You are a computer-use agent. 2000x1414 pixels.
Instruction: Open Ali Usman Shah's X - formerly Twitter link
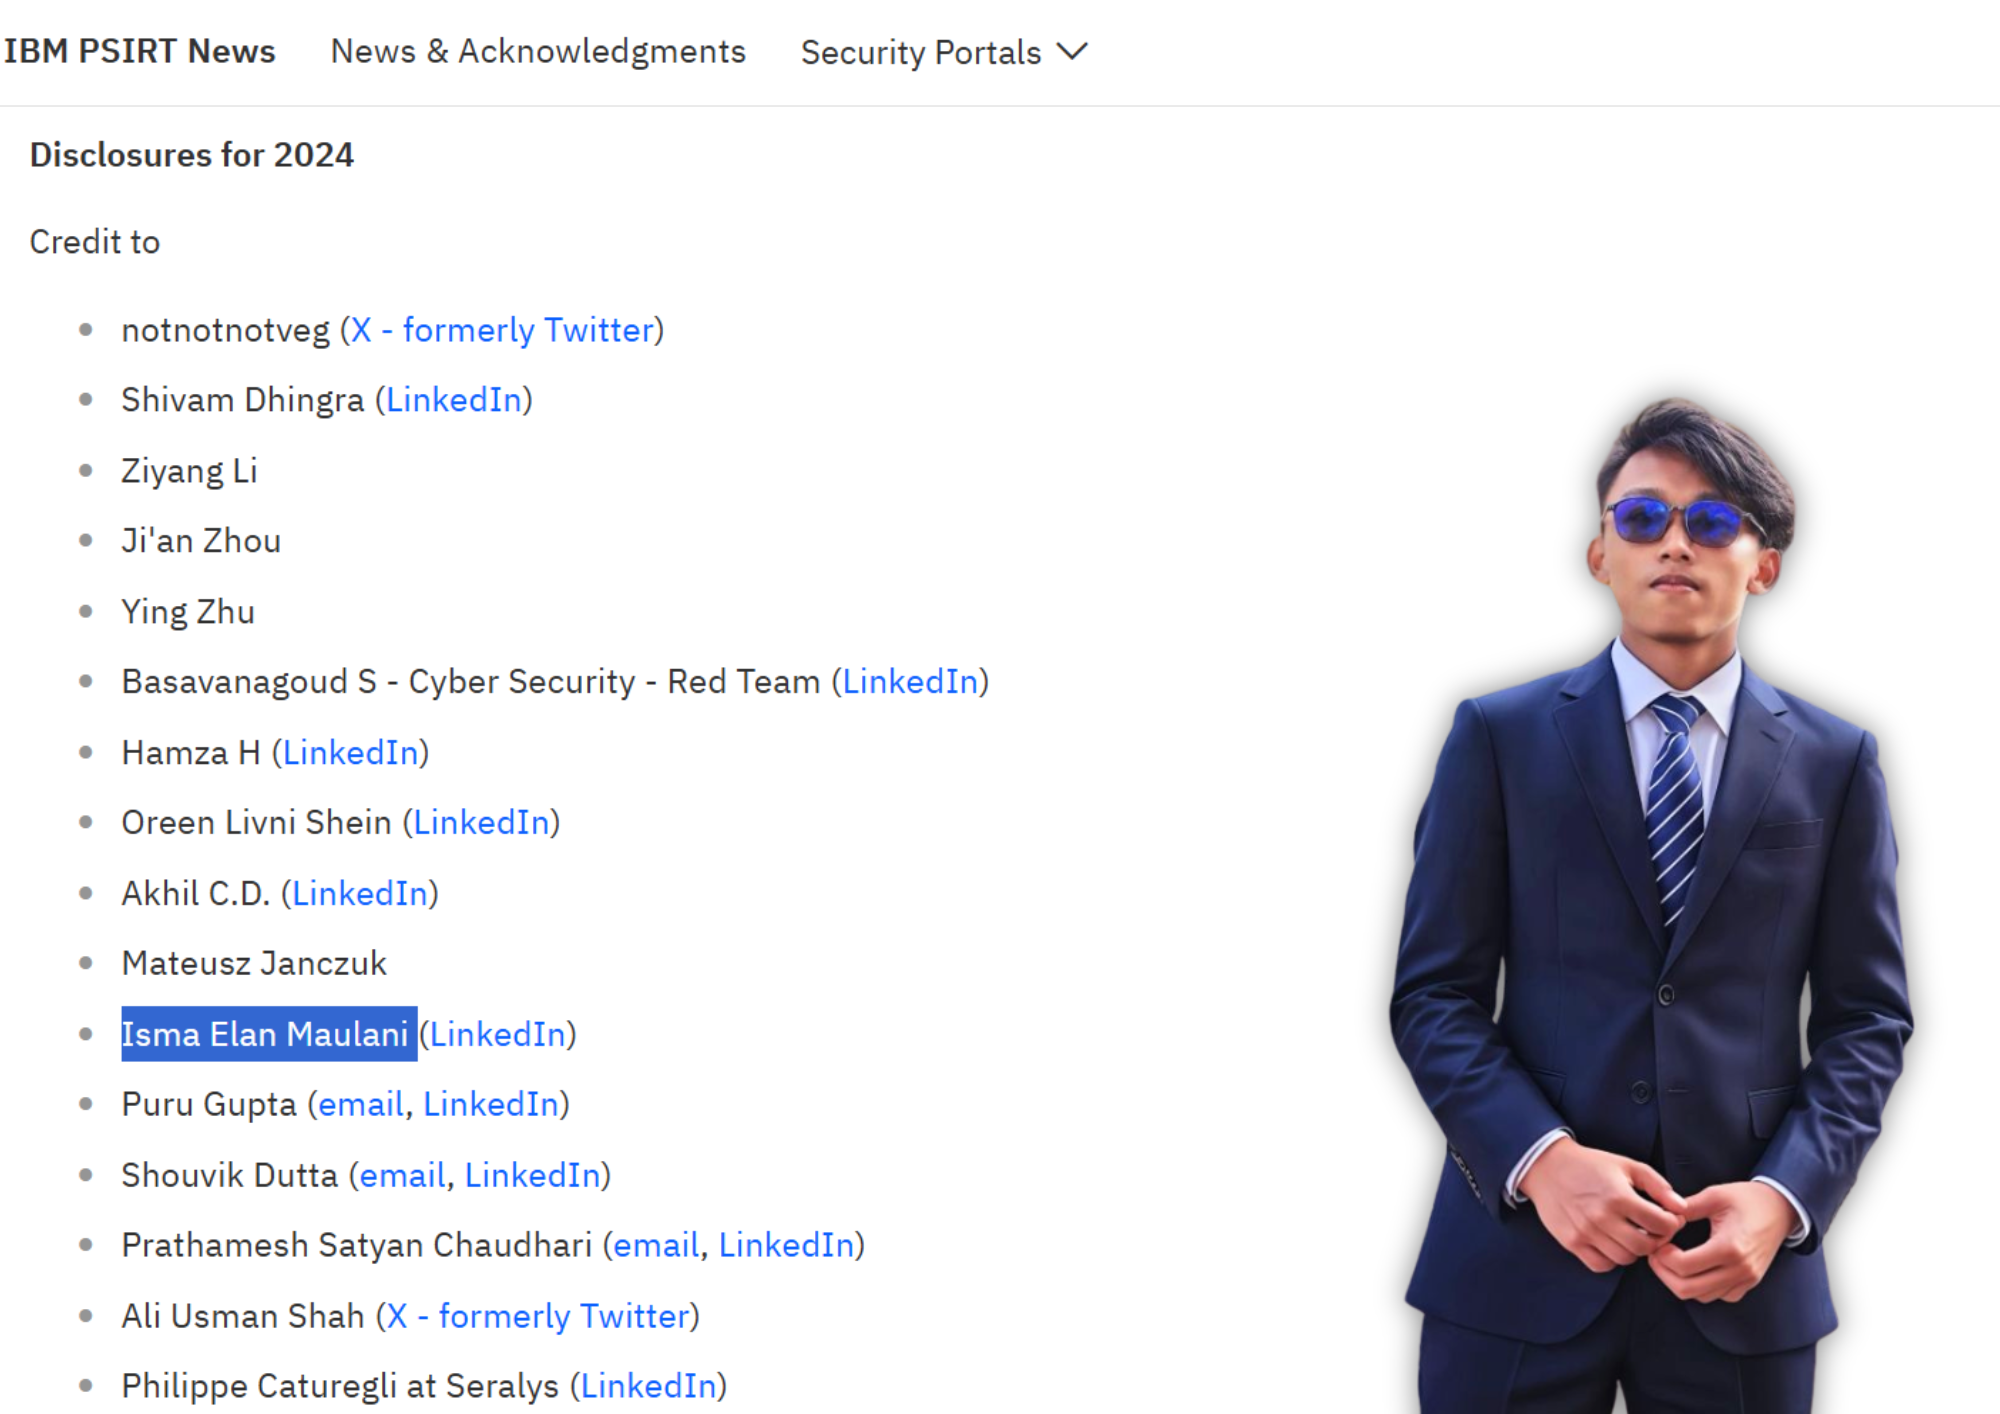tap(538, 1317)
